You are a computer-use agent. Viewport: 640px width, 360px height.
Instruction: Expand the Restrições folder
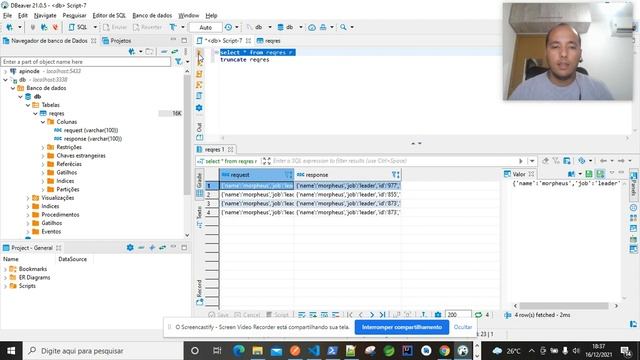(x=43, y=147)
